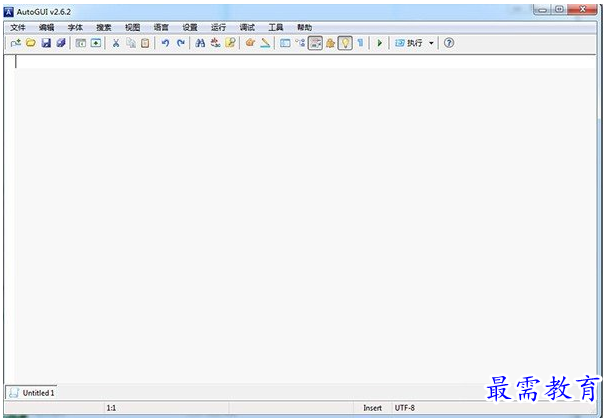The image size is (608, 420).
Task: Open the 字体 menu
Action: click(x=75, y=27)
